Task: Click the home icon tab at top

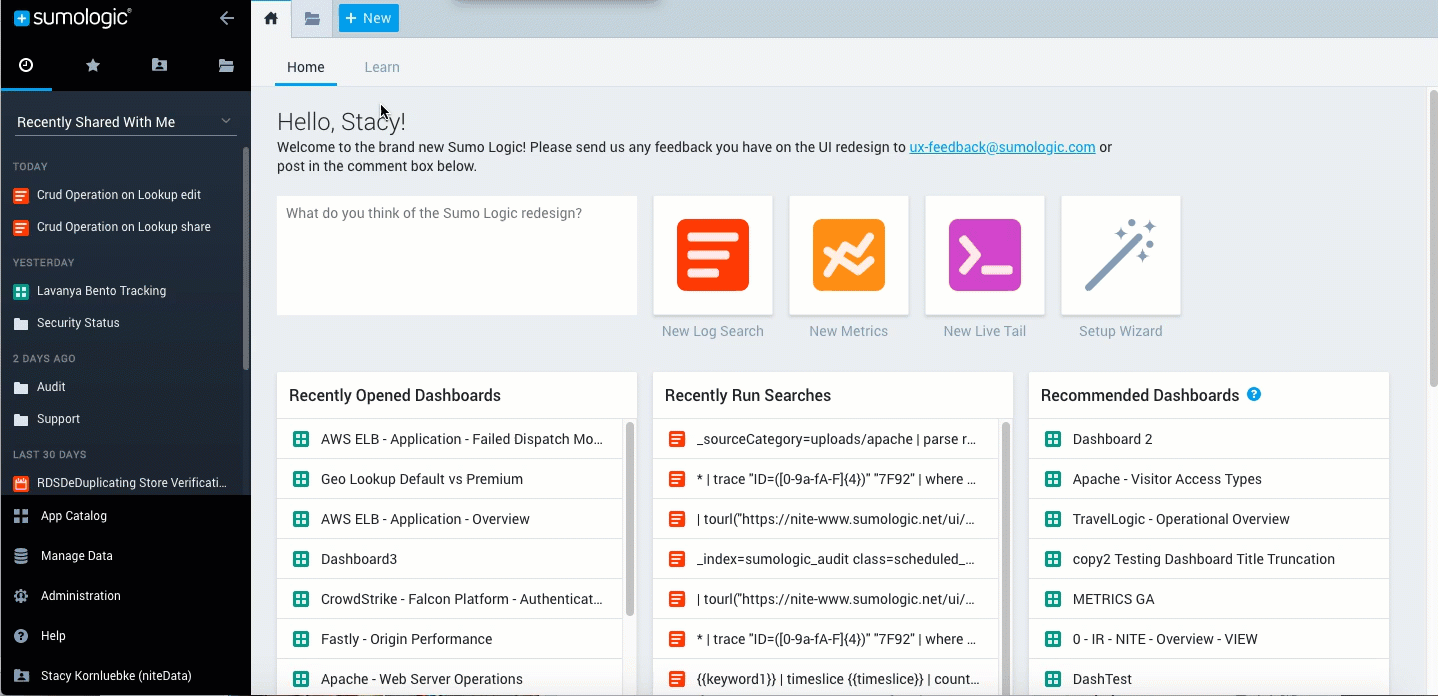Action: 271,18
